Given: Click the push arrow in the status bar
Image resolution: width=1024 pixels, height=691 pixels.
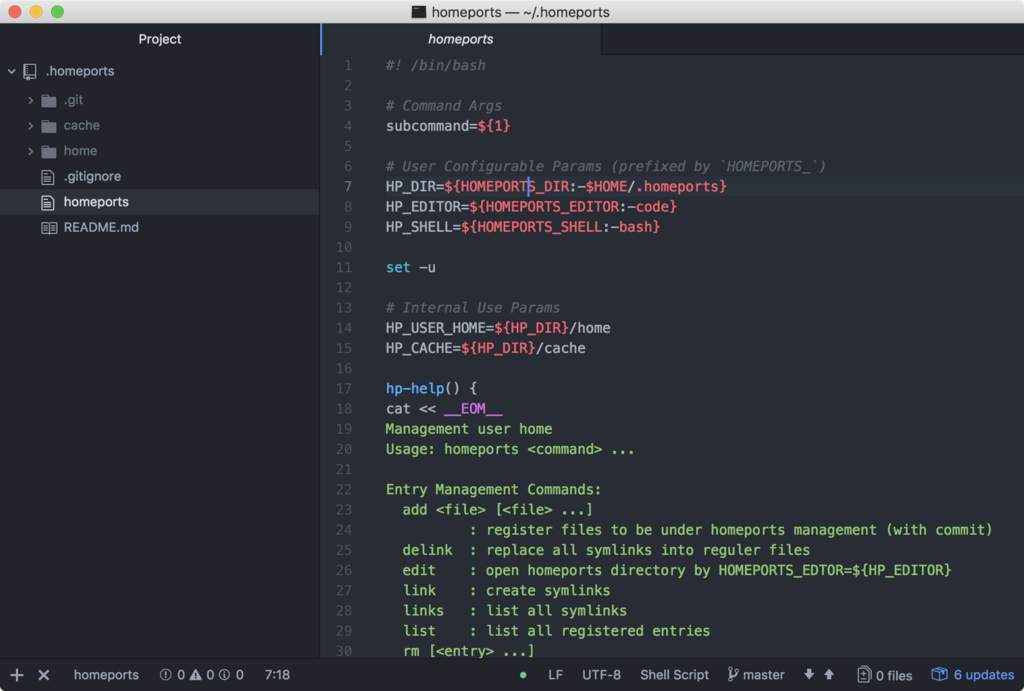Looking at the screenshot, I should coord(828,675).
